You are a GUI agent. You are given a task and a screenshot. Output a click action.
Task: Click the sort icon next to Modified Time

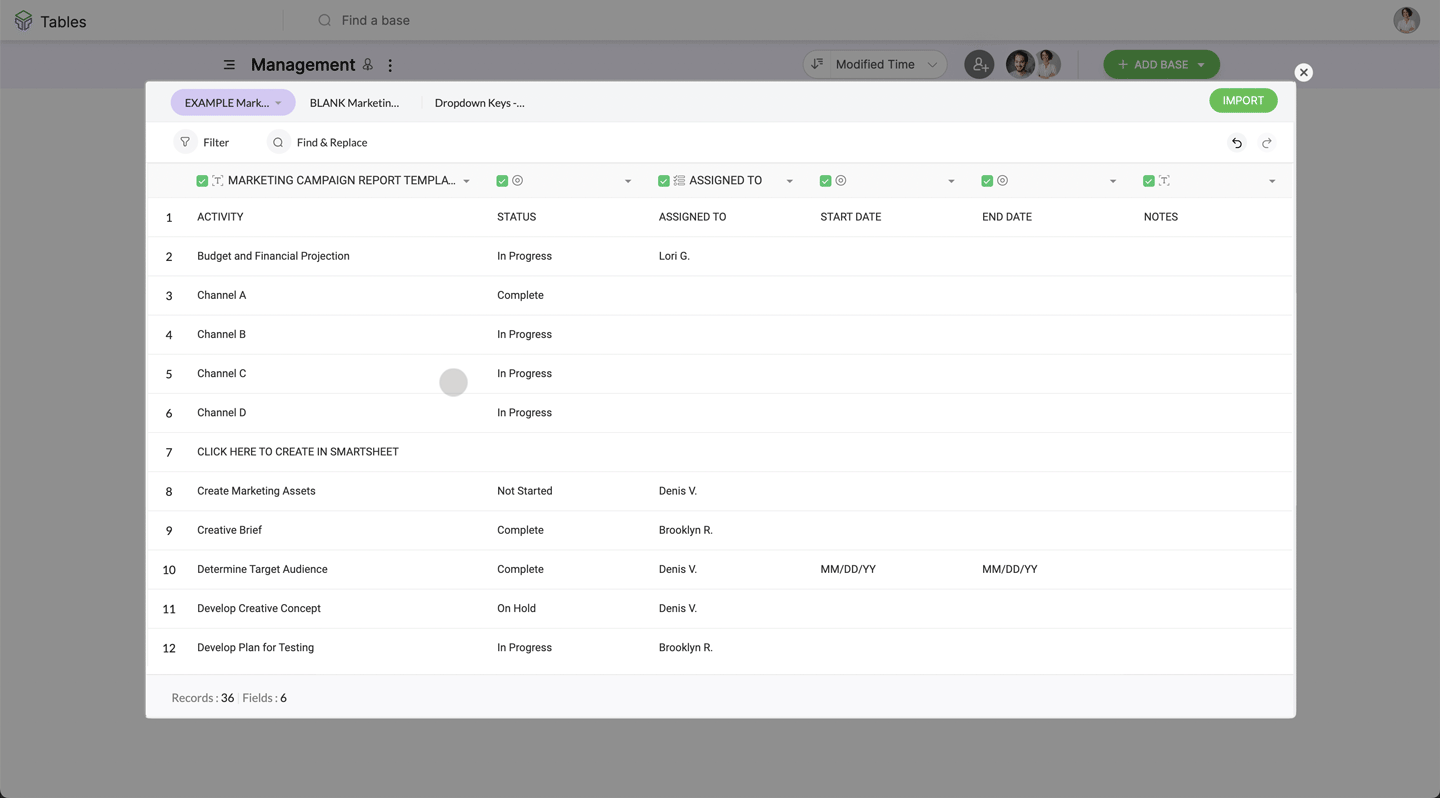coord(818,64)
